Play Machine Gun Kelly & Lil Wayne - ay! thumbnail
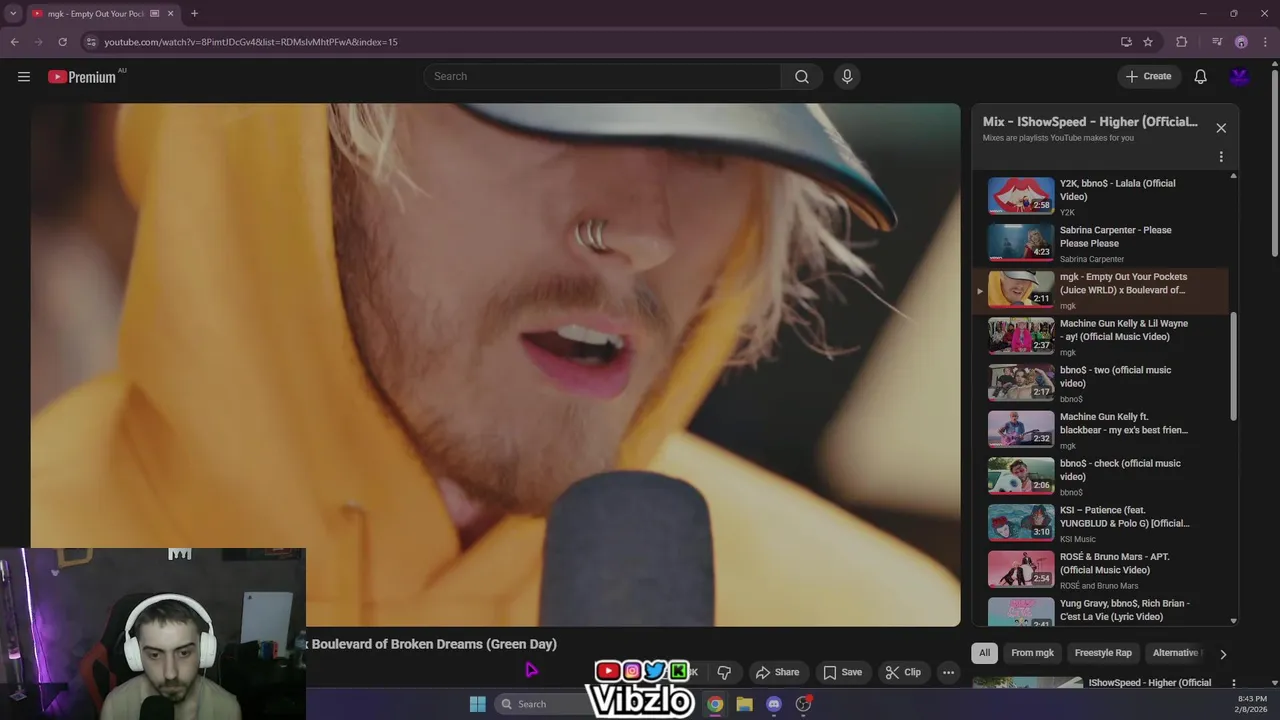Screen dimensions: 1280x720 pos(1021,336)
